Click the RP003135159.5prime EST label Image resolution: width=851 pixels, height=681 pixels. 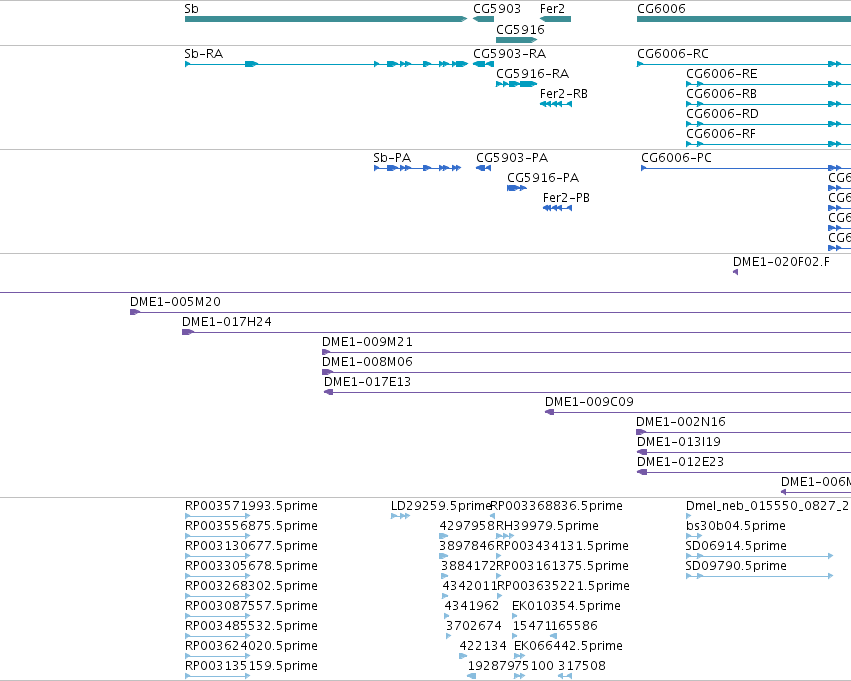pyautogui.click(x=251, y=667)
